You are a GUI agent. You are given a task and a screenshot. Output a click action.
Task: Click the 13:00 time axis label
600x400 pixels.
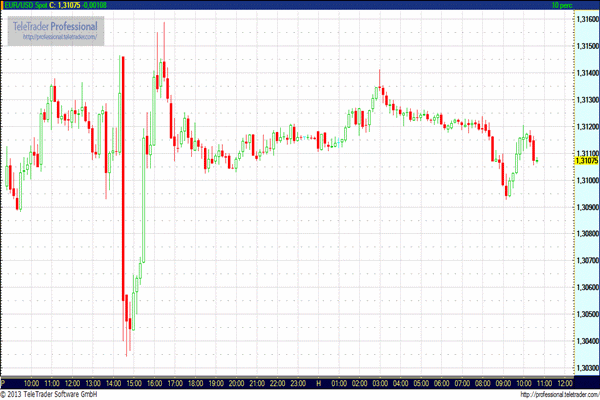click(93, 383)
